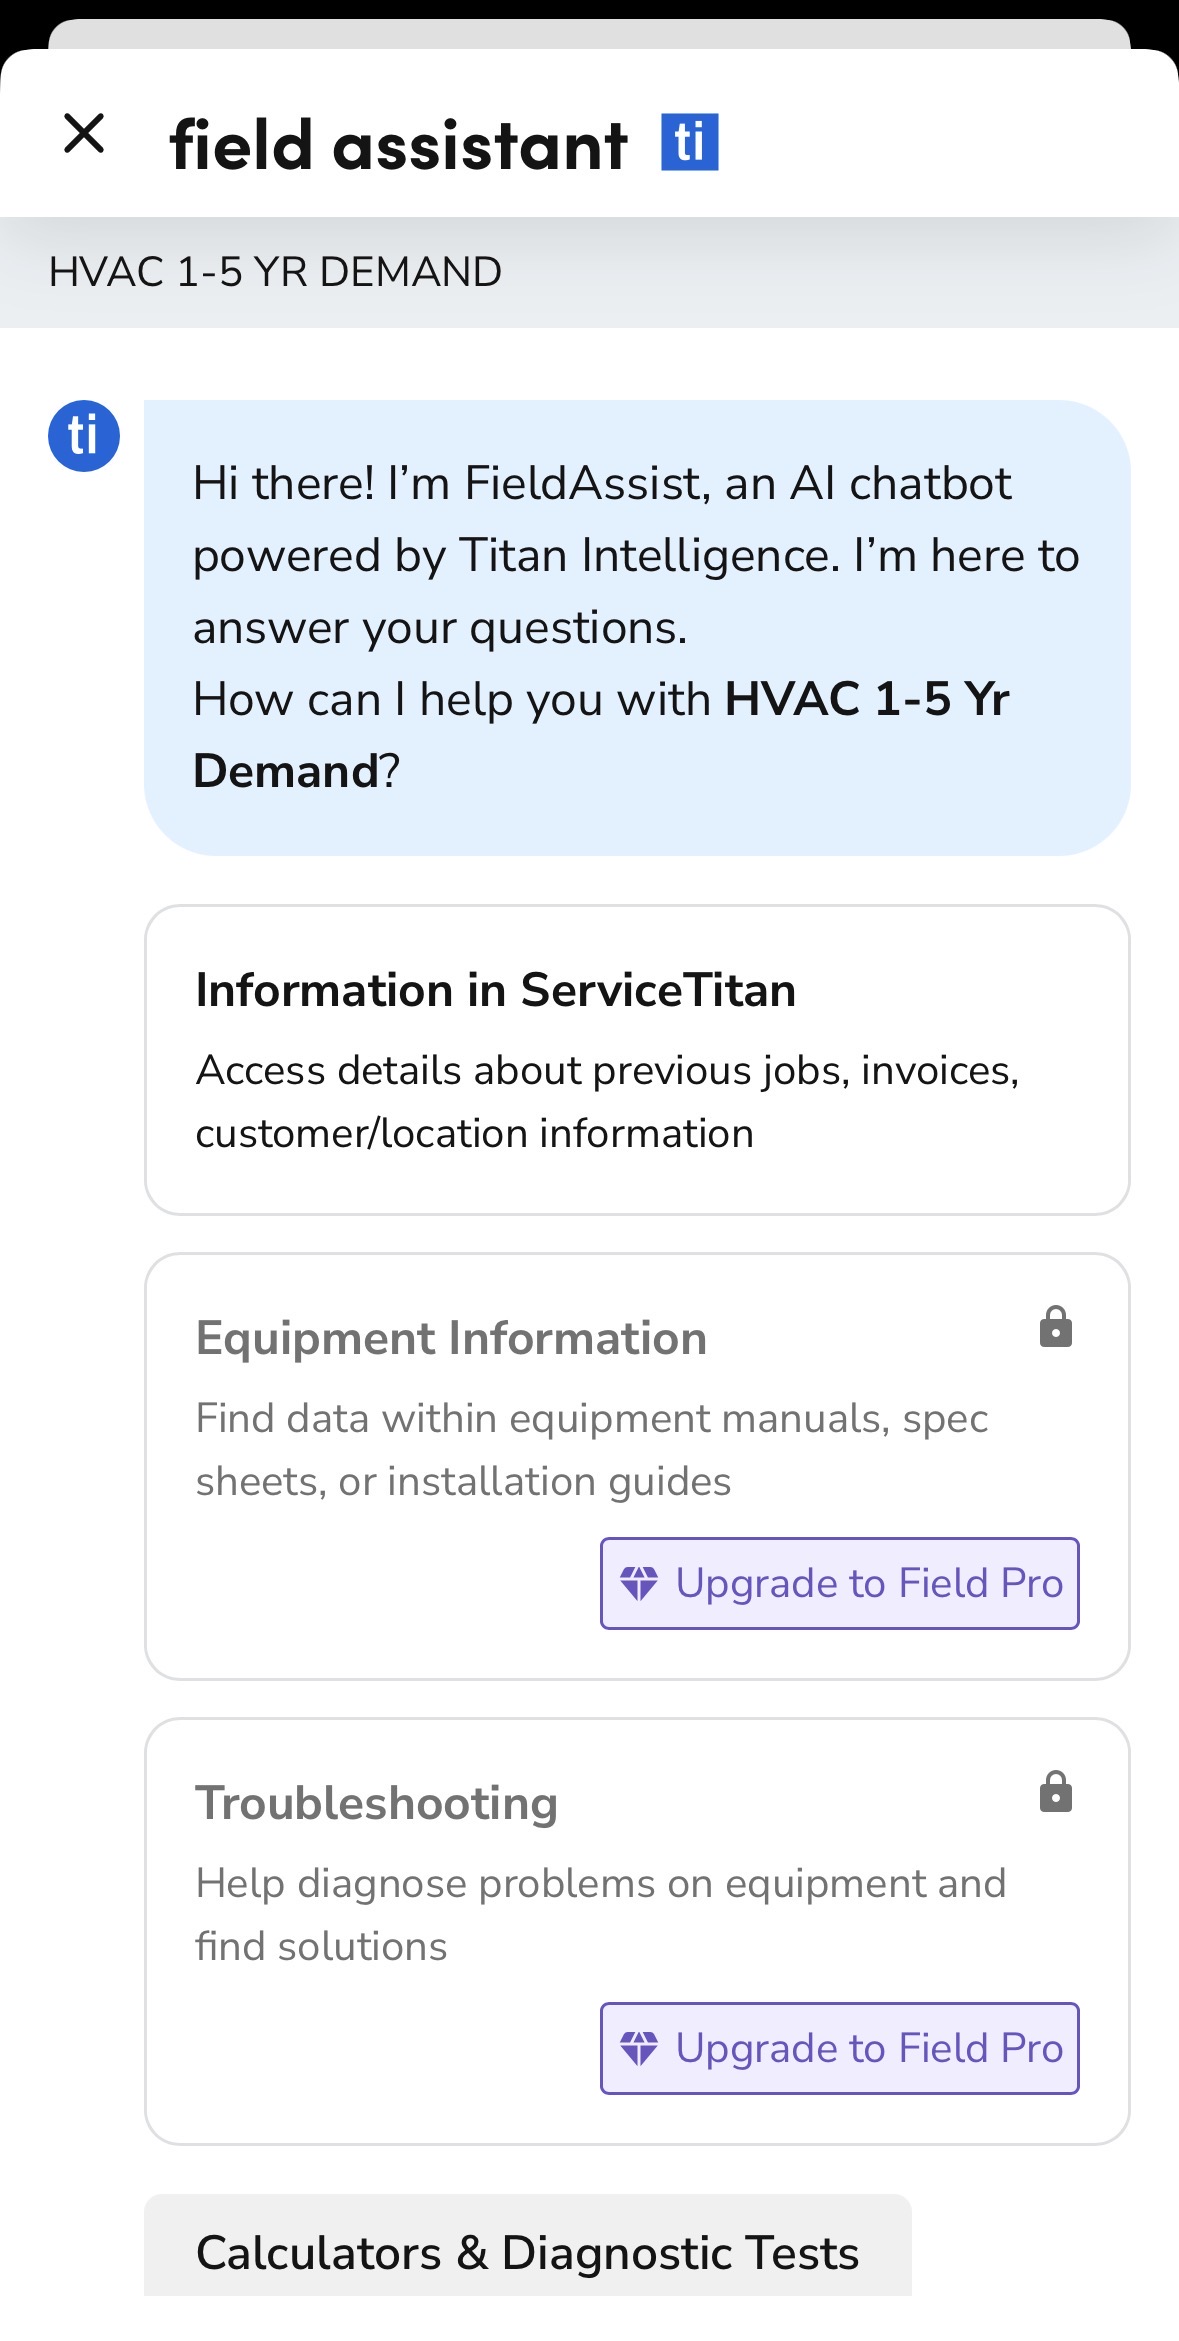This screenshot has width=1179, height=2341.
Task: Click the lock icon on Troubleshooting card
Action: (1055, 1793)
